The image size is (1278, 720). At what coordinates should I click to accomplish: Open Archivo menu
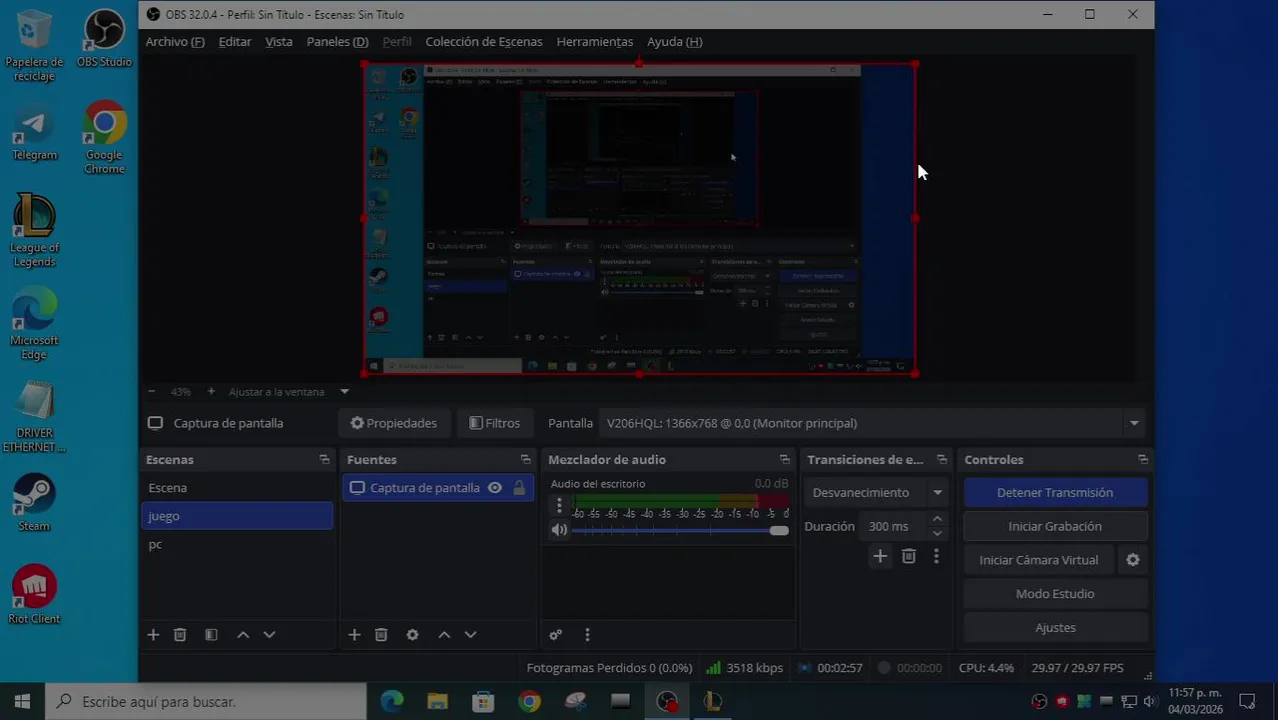pyautogui.click(x=175, y=42)
